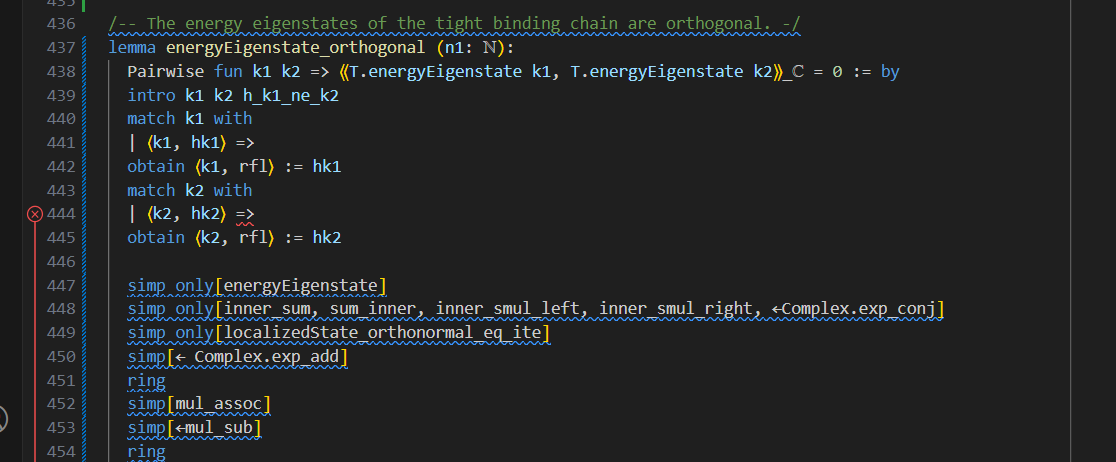This screenshot has width=1116, height=462.
Task: Click line number 437 in the gutter
Action: tap(62, 47)
